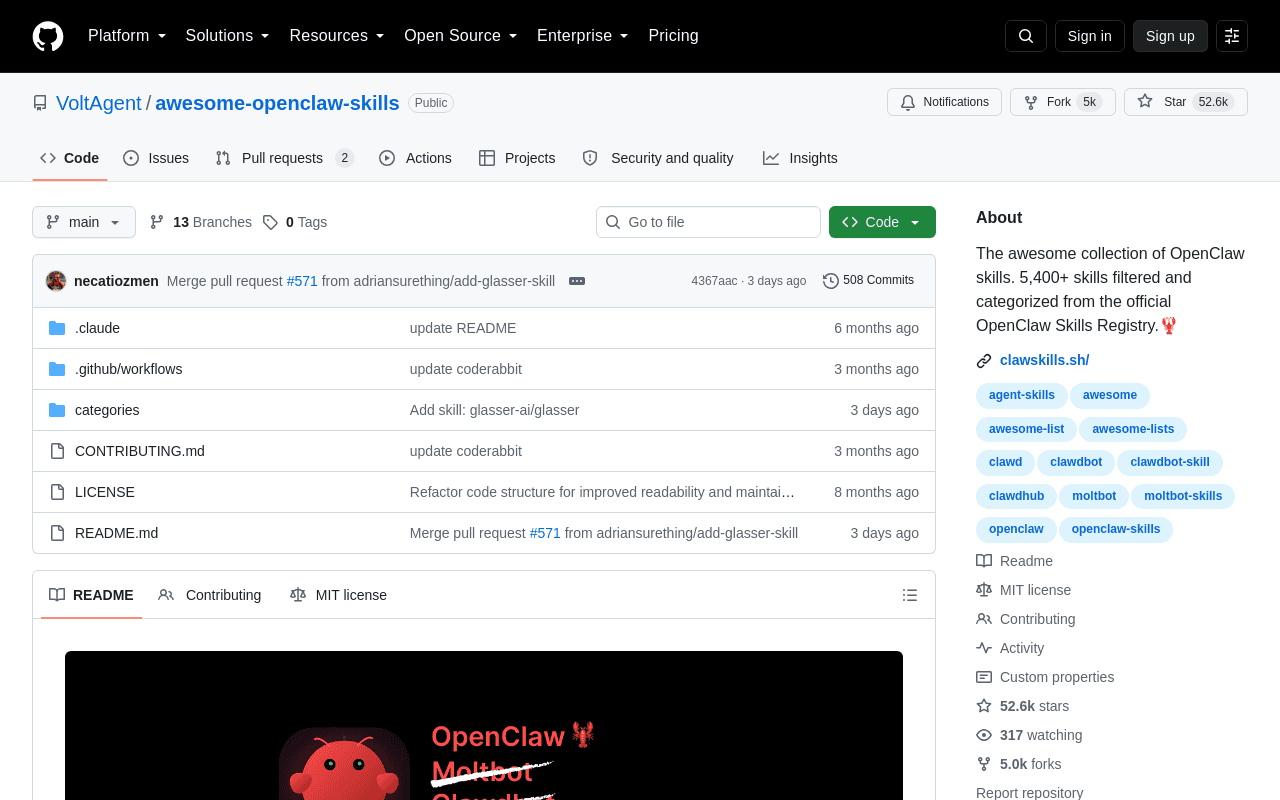Click the pulse icon beside Activity

(984, 648)
